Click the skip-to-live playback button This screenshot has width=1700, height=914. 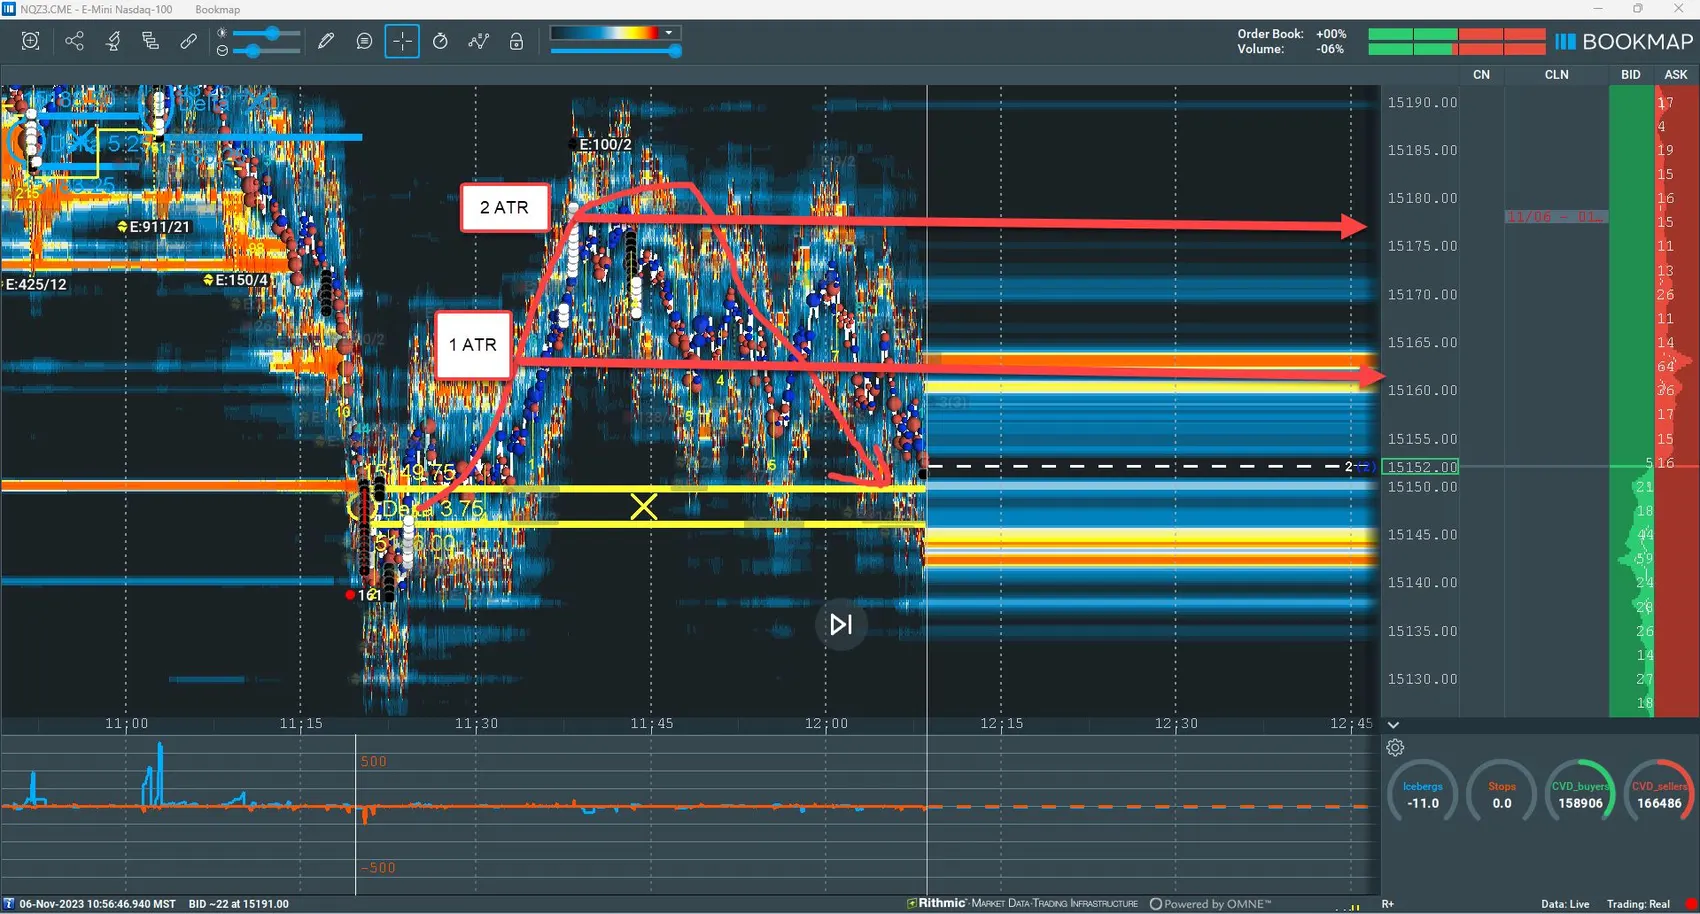click(841, 625)
